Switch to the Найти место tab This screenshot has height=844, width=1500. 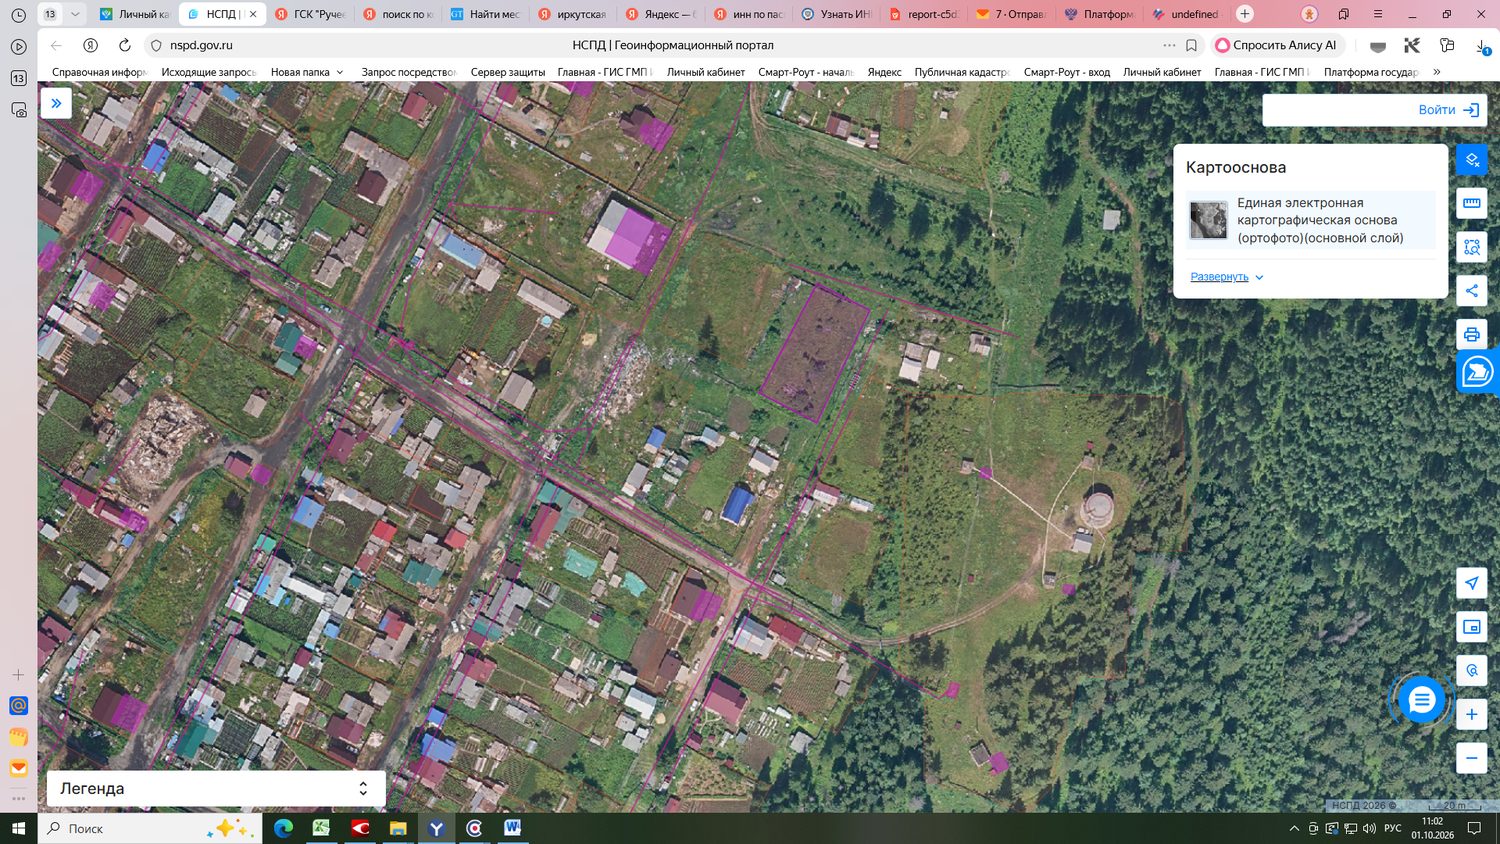485,14
